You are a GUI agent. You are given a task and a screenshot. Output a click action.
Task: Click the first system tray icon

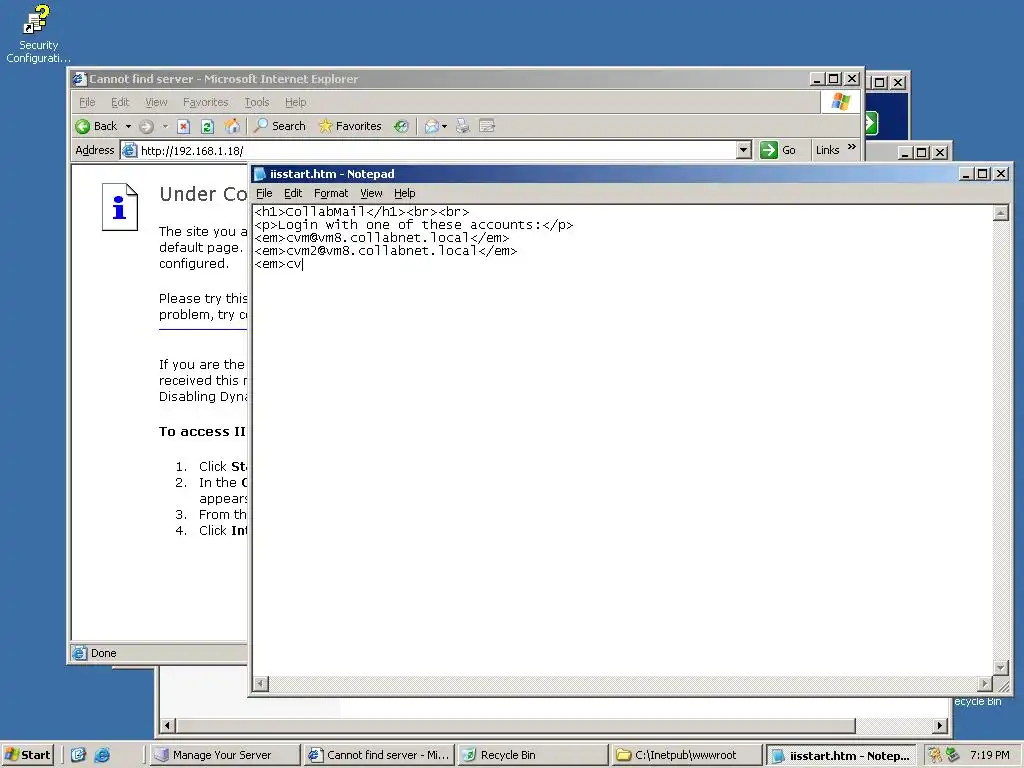[x=935, y=755]
